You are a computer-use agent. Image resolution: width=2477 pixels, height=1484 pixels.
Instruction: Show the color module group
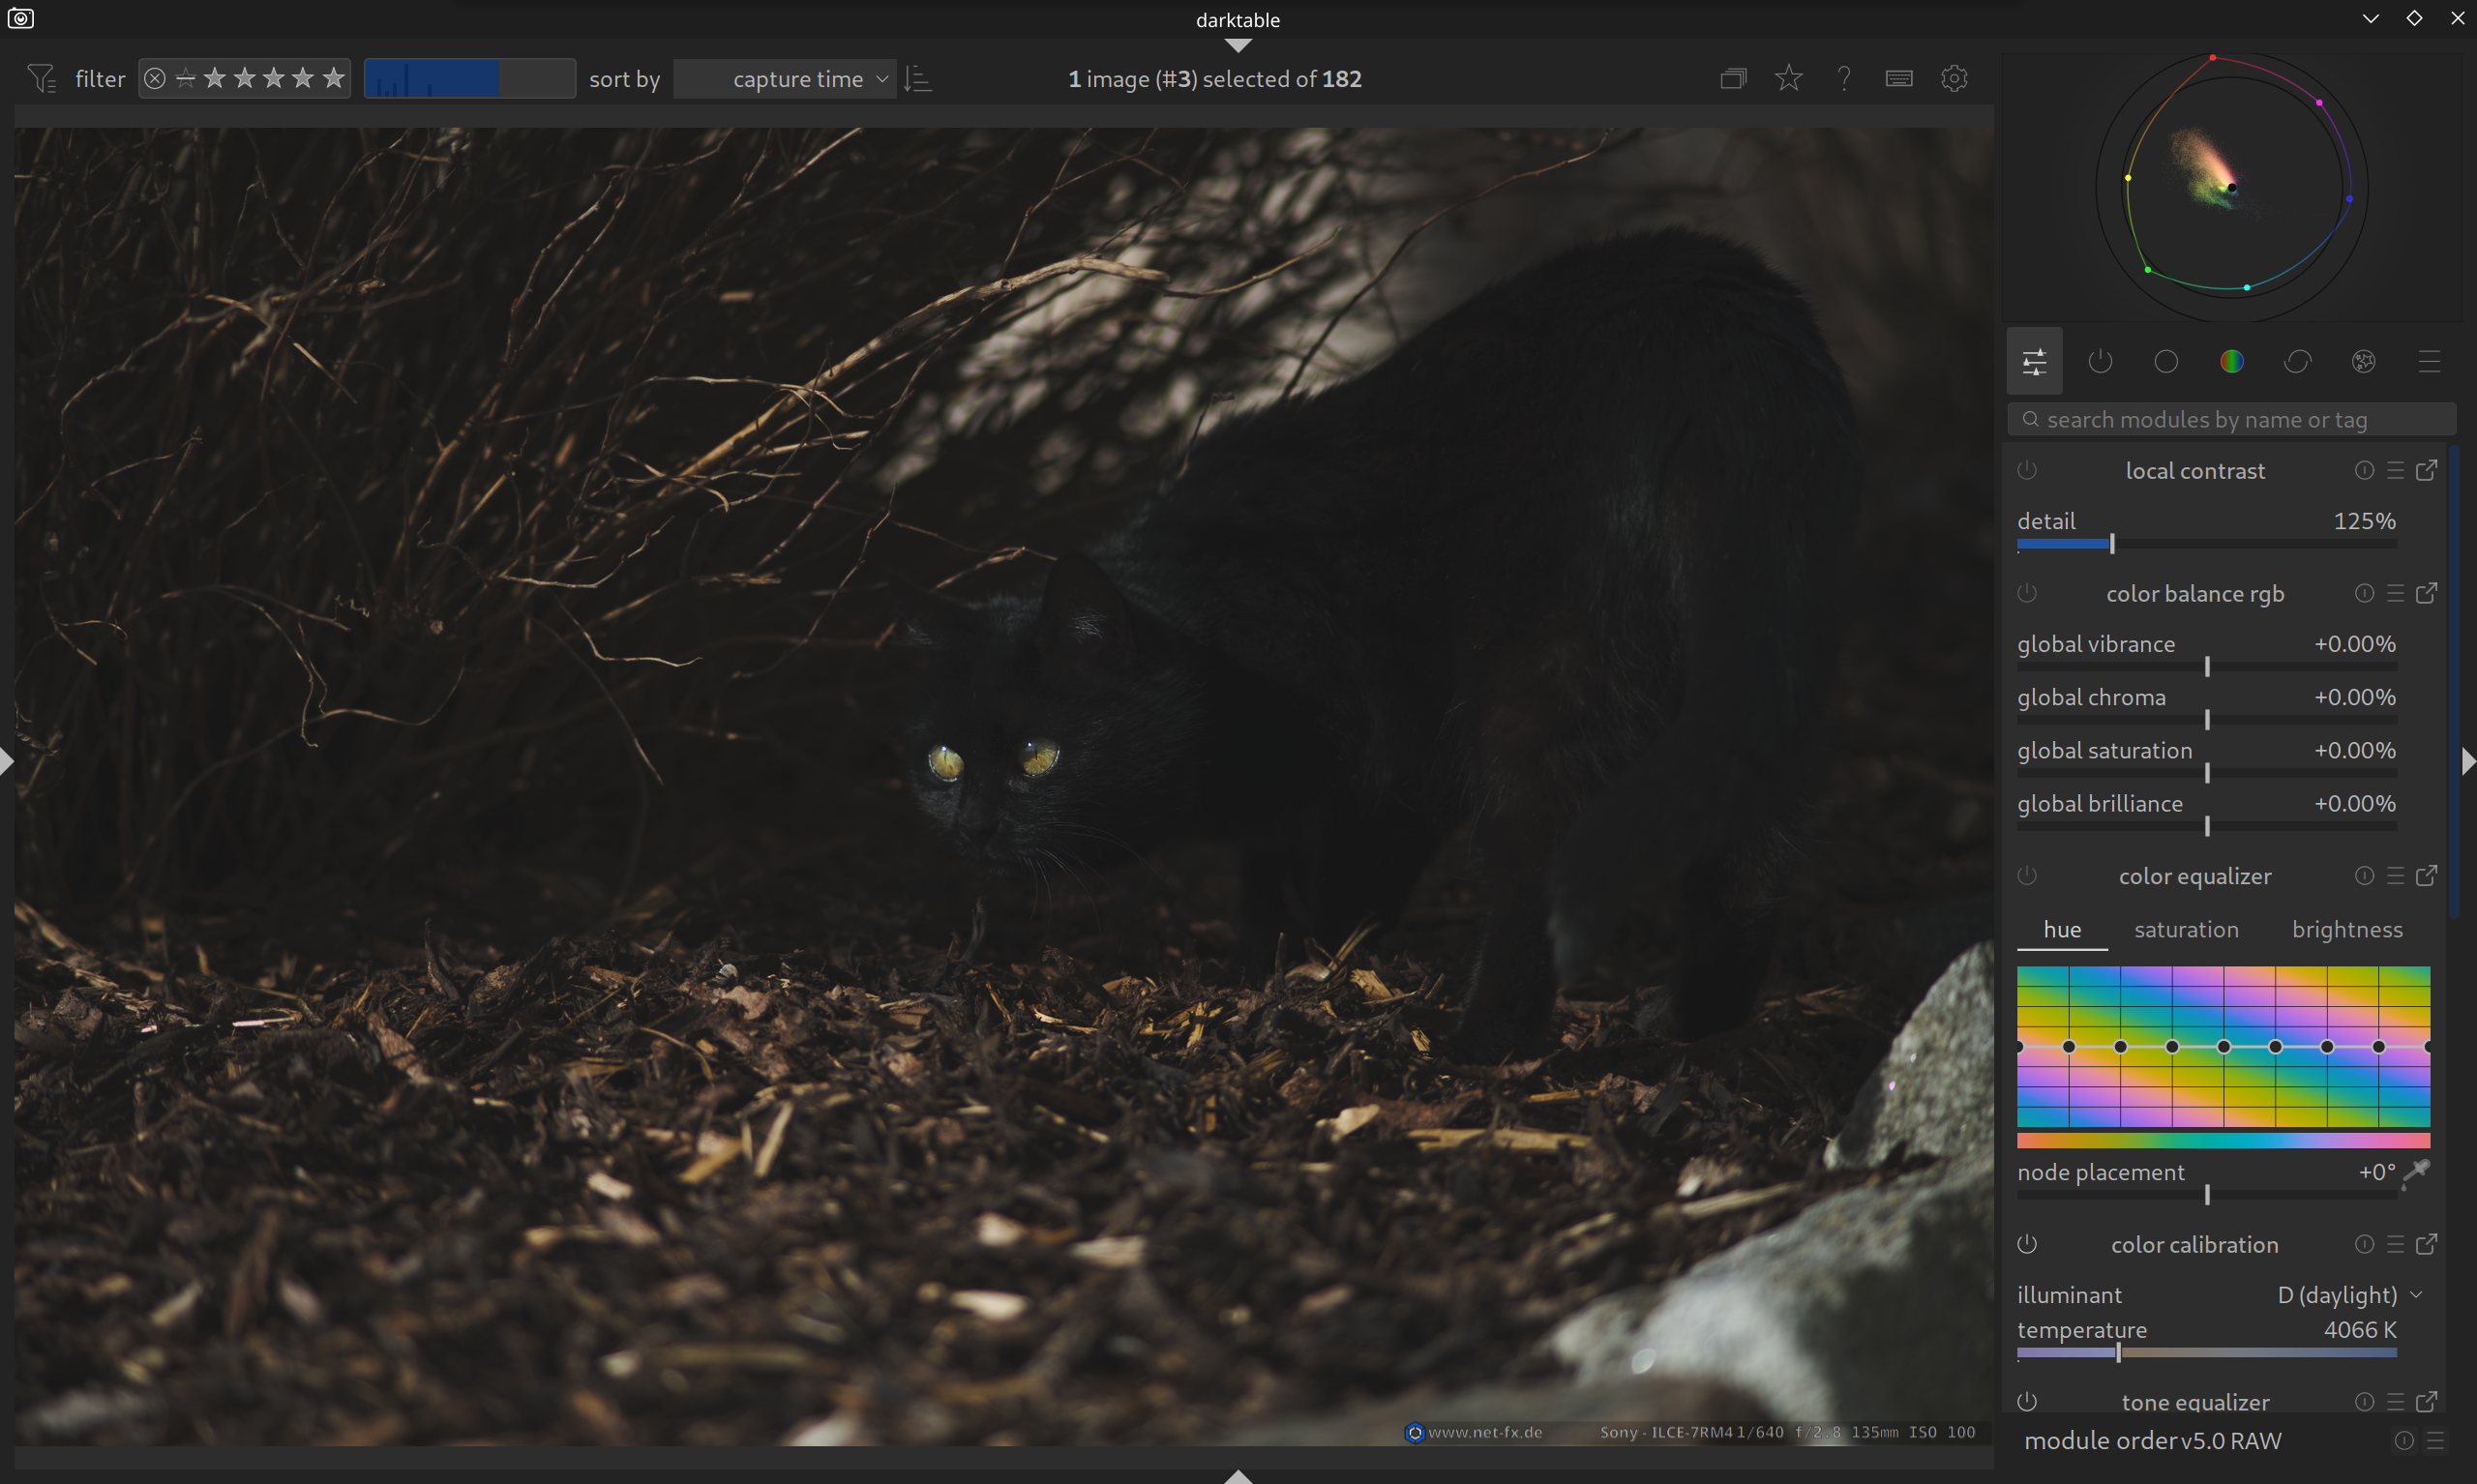(x=2231, y=361)
